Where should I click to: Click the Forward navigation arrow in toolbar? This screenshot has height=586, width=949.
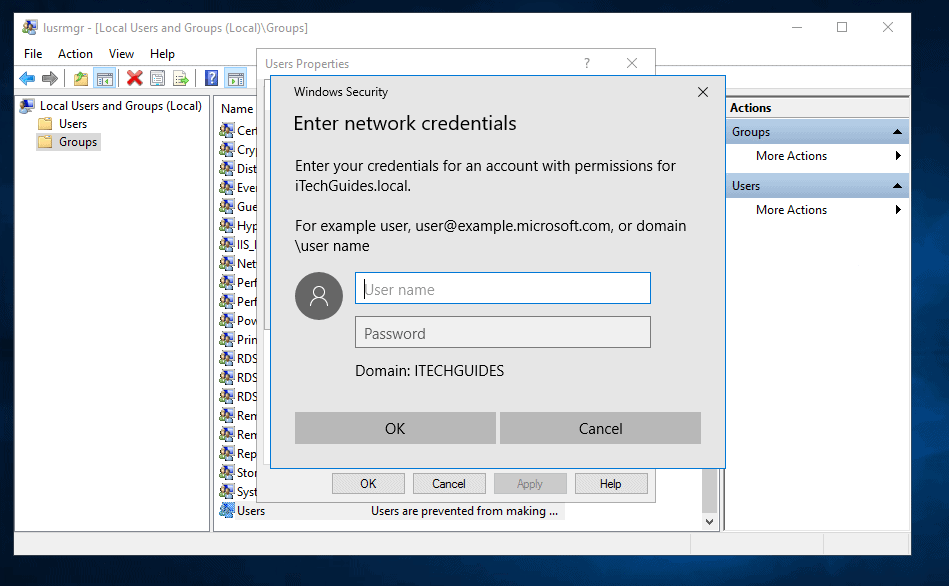point(48,78)
